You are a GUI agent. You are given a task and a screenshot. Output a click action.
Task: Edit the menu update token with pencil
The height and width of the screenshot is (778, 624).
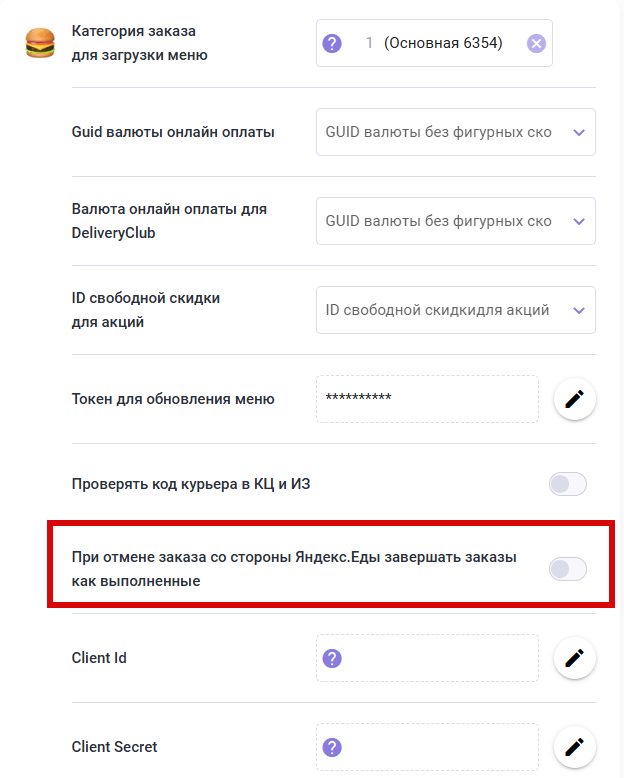click(575, 399)
